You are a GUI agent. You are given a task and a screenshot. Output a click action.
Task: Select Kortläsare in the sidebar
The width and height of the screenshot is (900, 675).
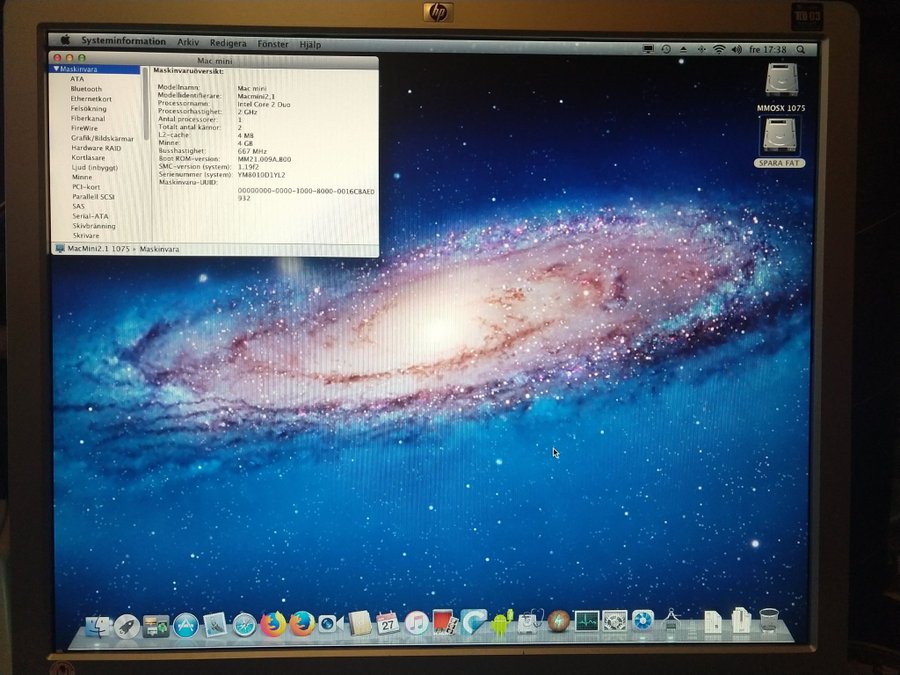(88, 157)
